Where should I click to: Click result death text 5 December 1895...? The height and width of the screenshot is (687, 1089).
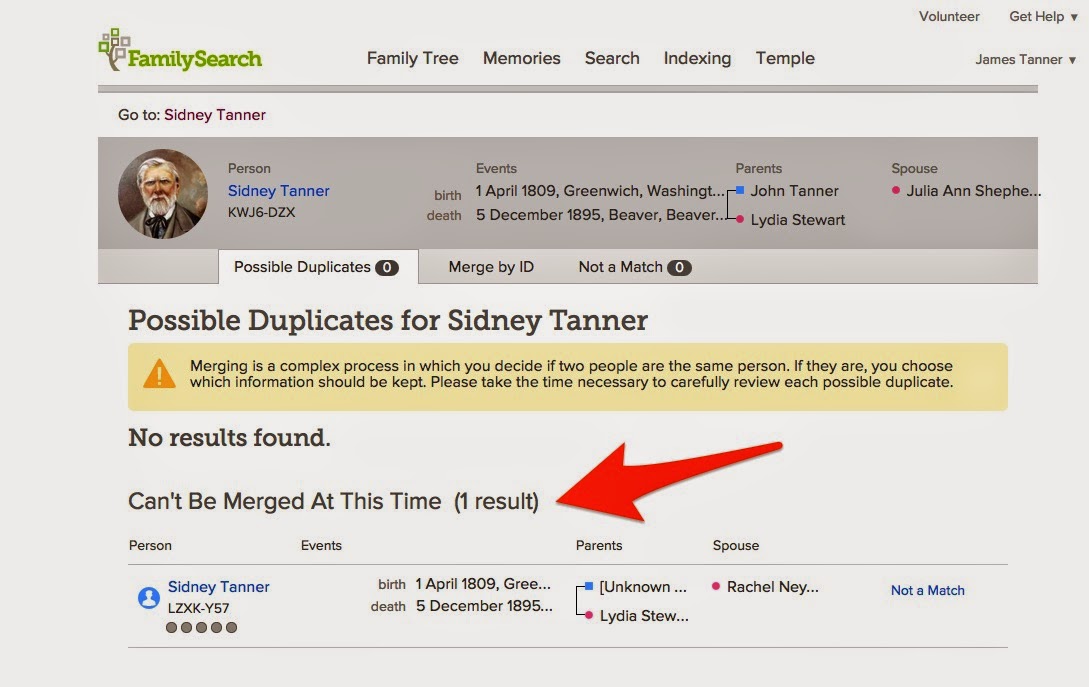[x=484, y=605]
